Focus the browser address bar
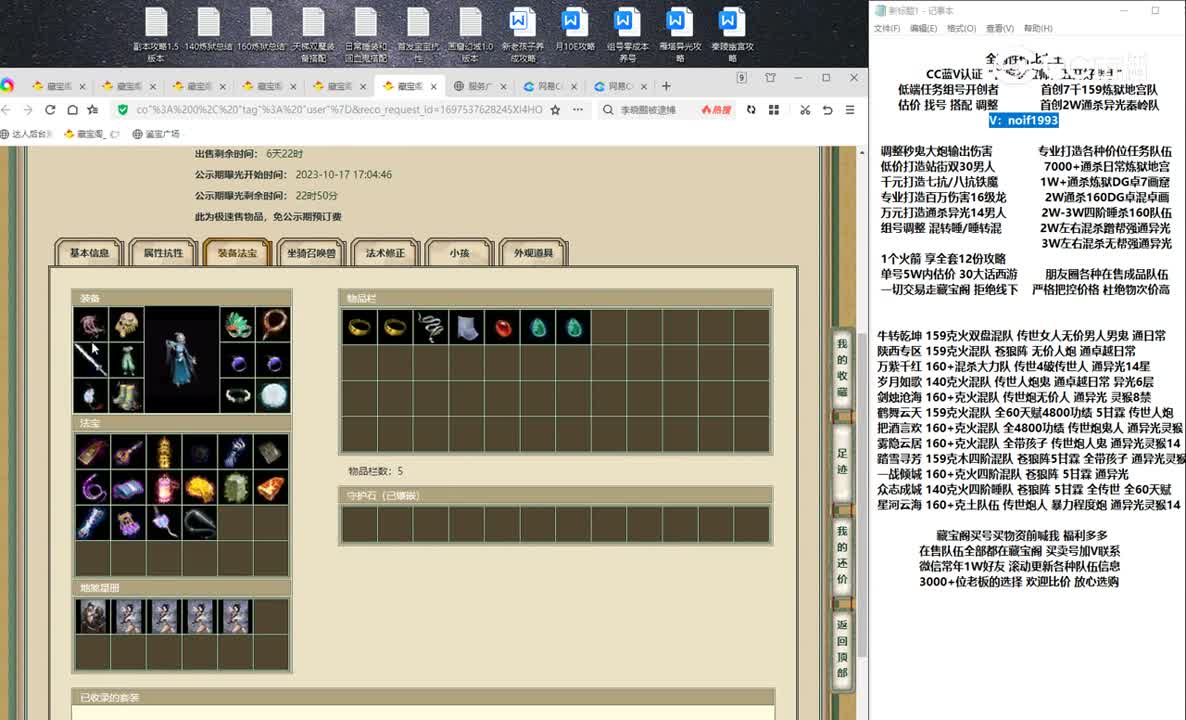The height and width of the screenshot is (720, 1186). [339, 110]
